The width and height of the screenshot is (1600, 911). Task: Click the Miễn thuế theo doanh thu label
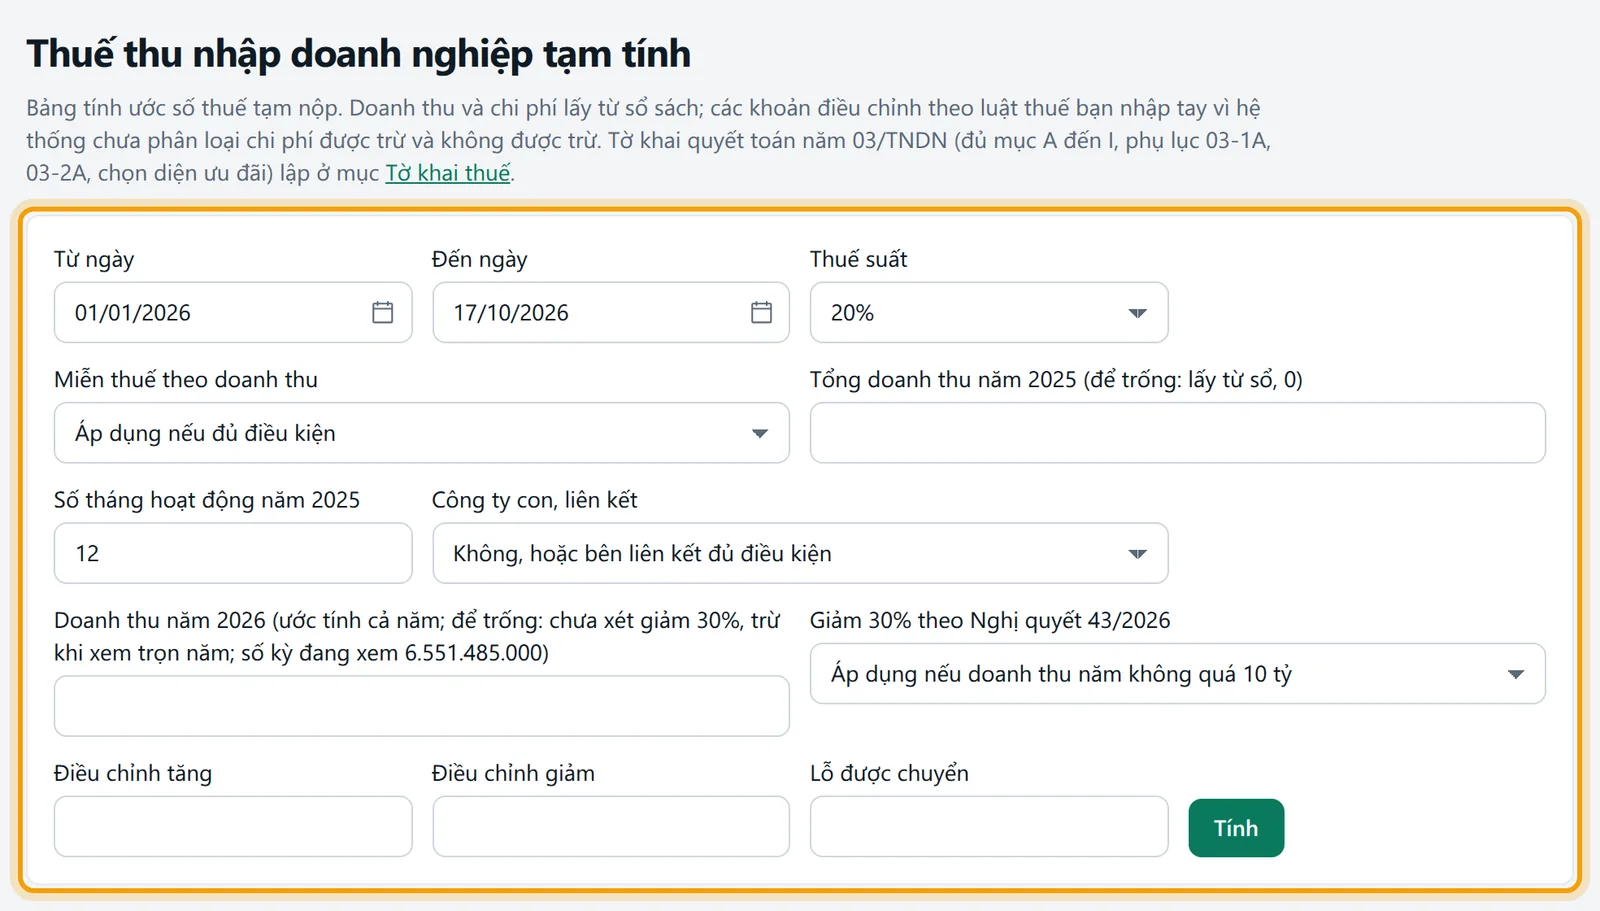pos(186,380)
